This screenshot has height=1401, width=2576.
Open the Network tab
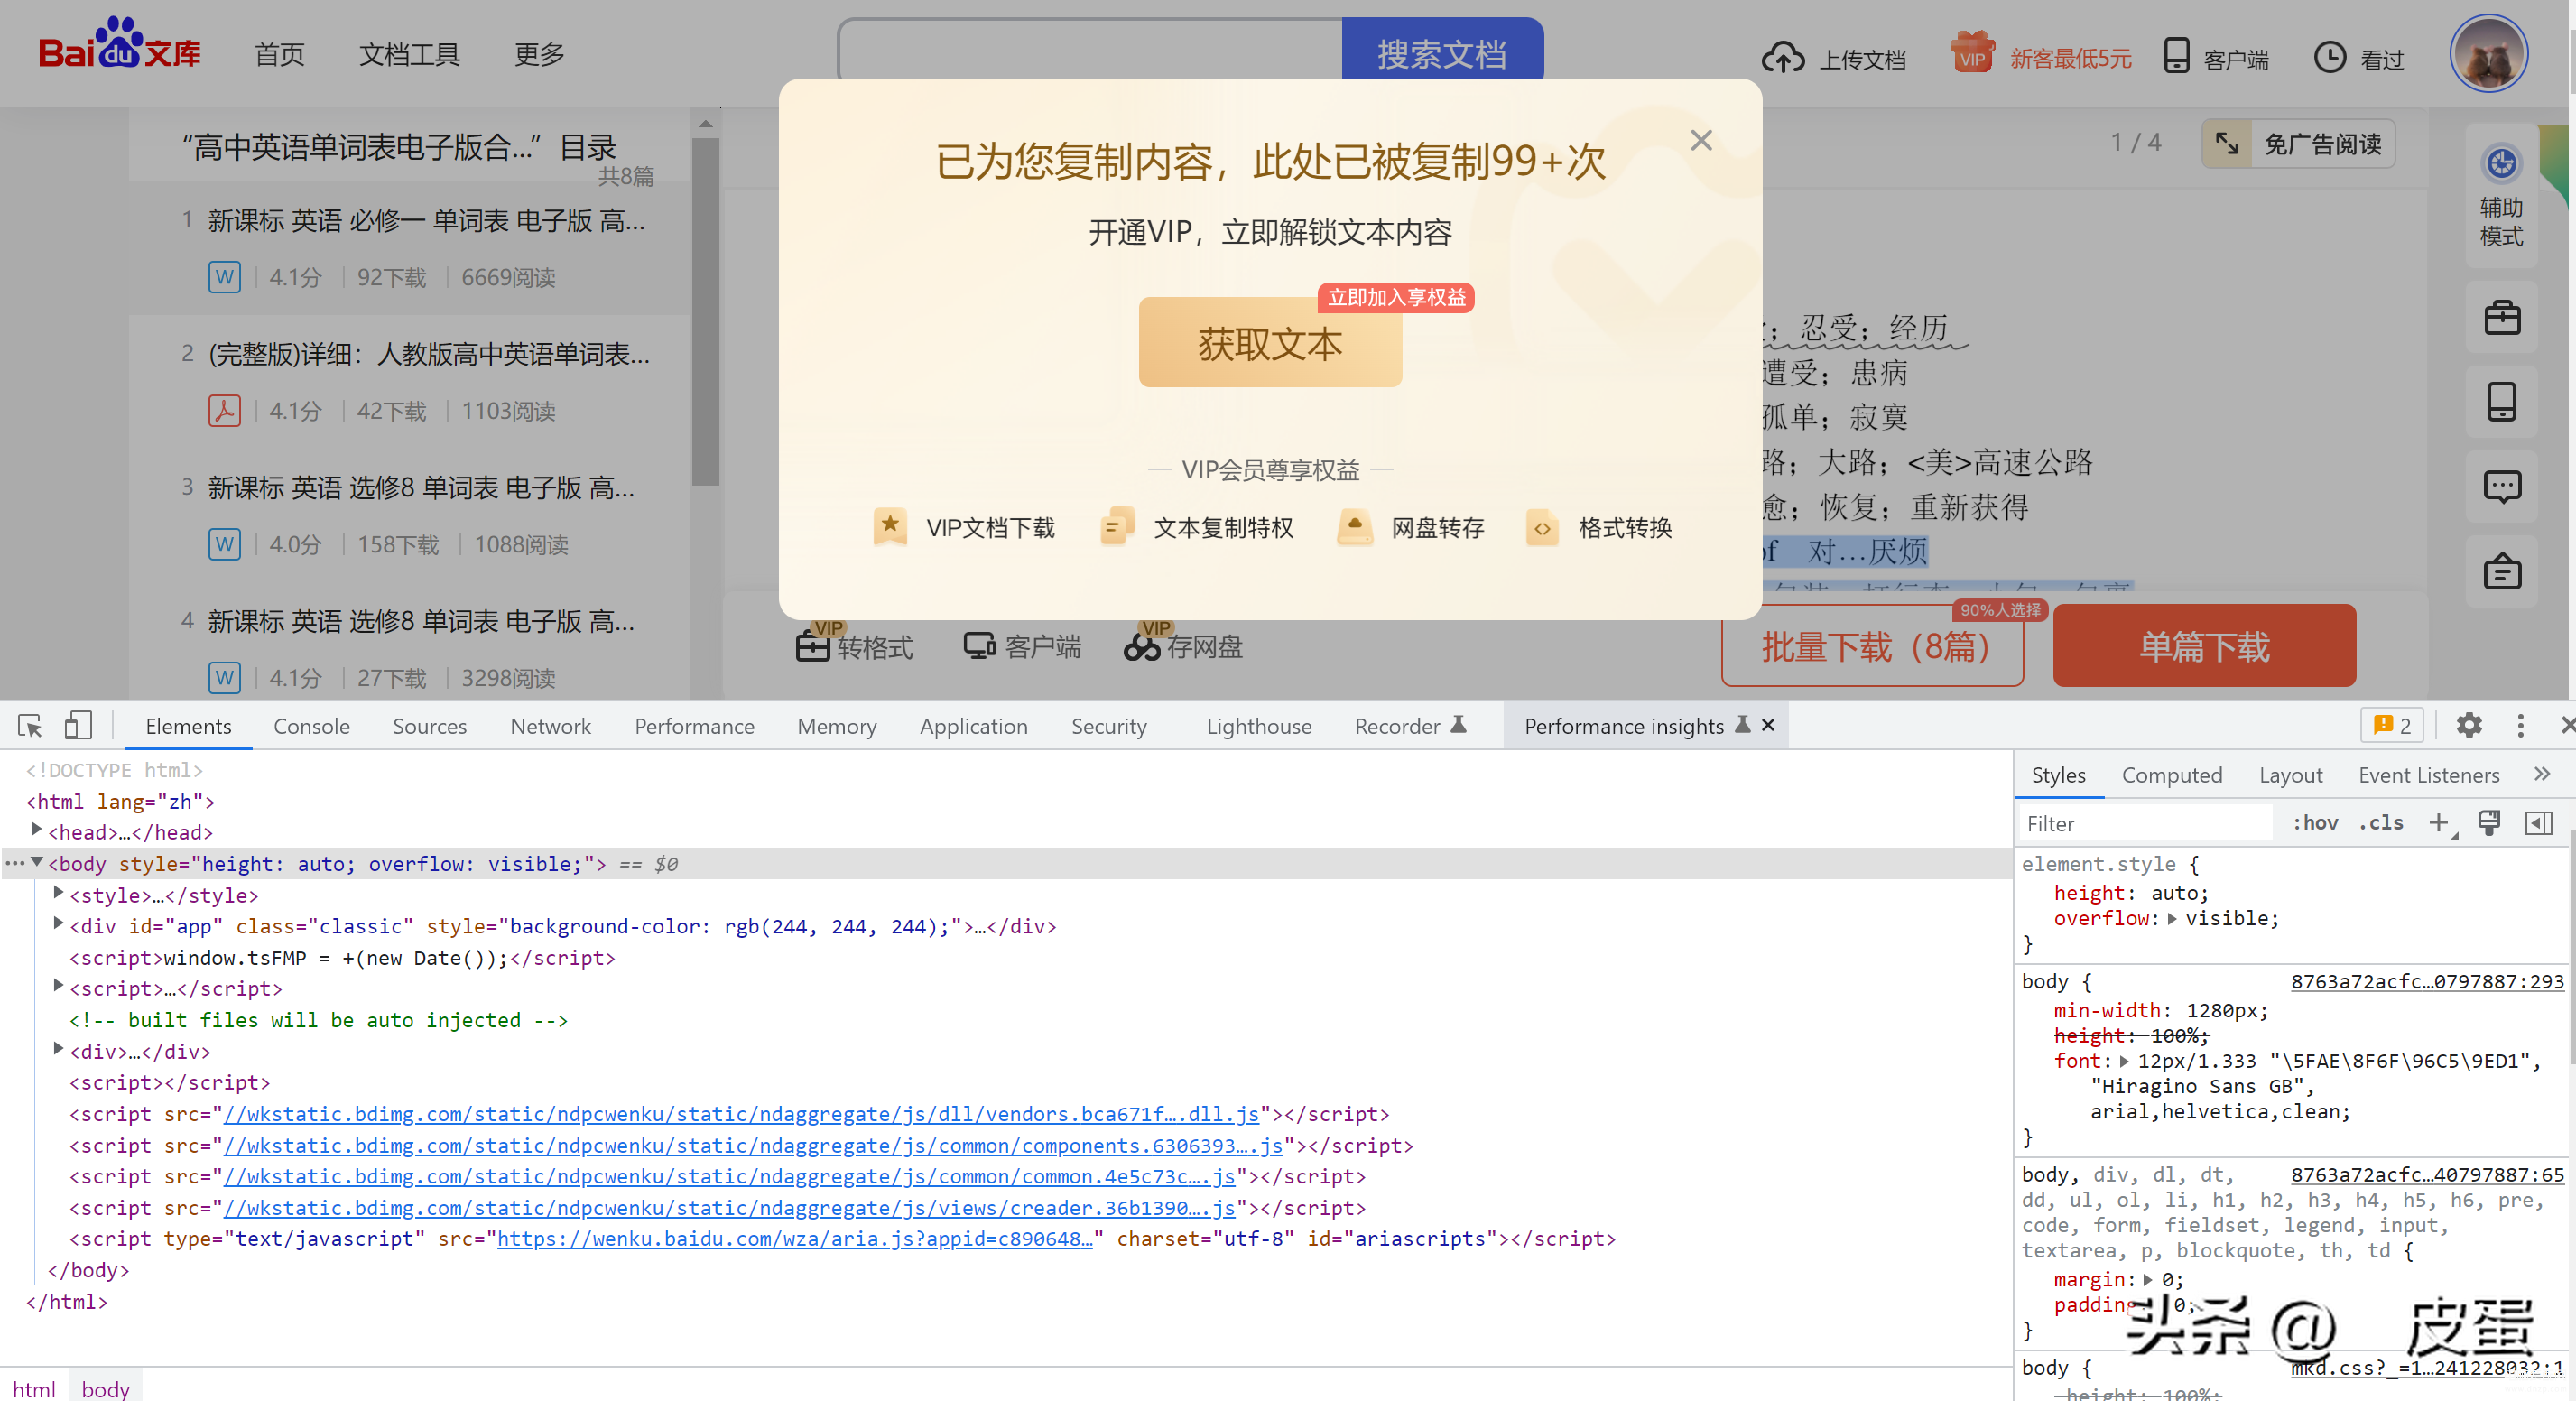point(550,726)
